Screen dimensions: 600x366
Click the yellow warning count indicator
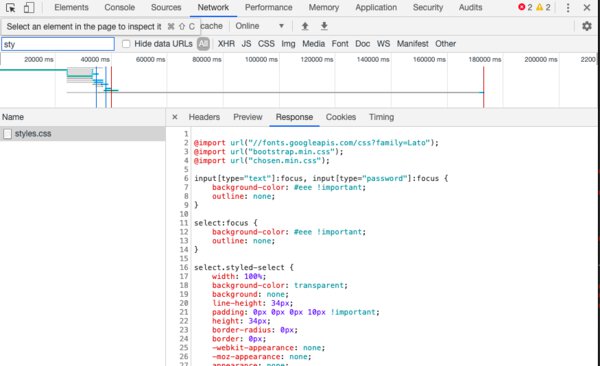click(x=543, y=7)
